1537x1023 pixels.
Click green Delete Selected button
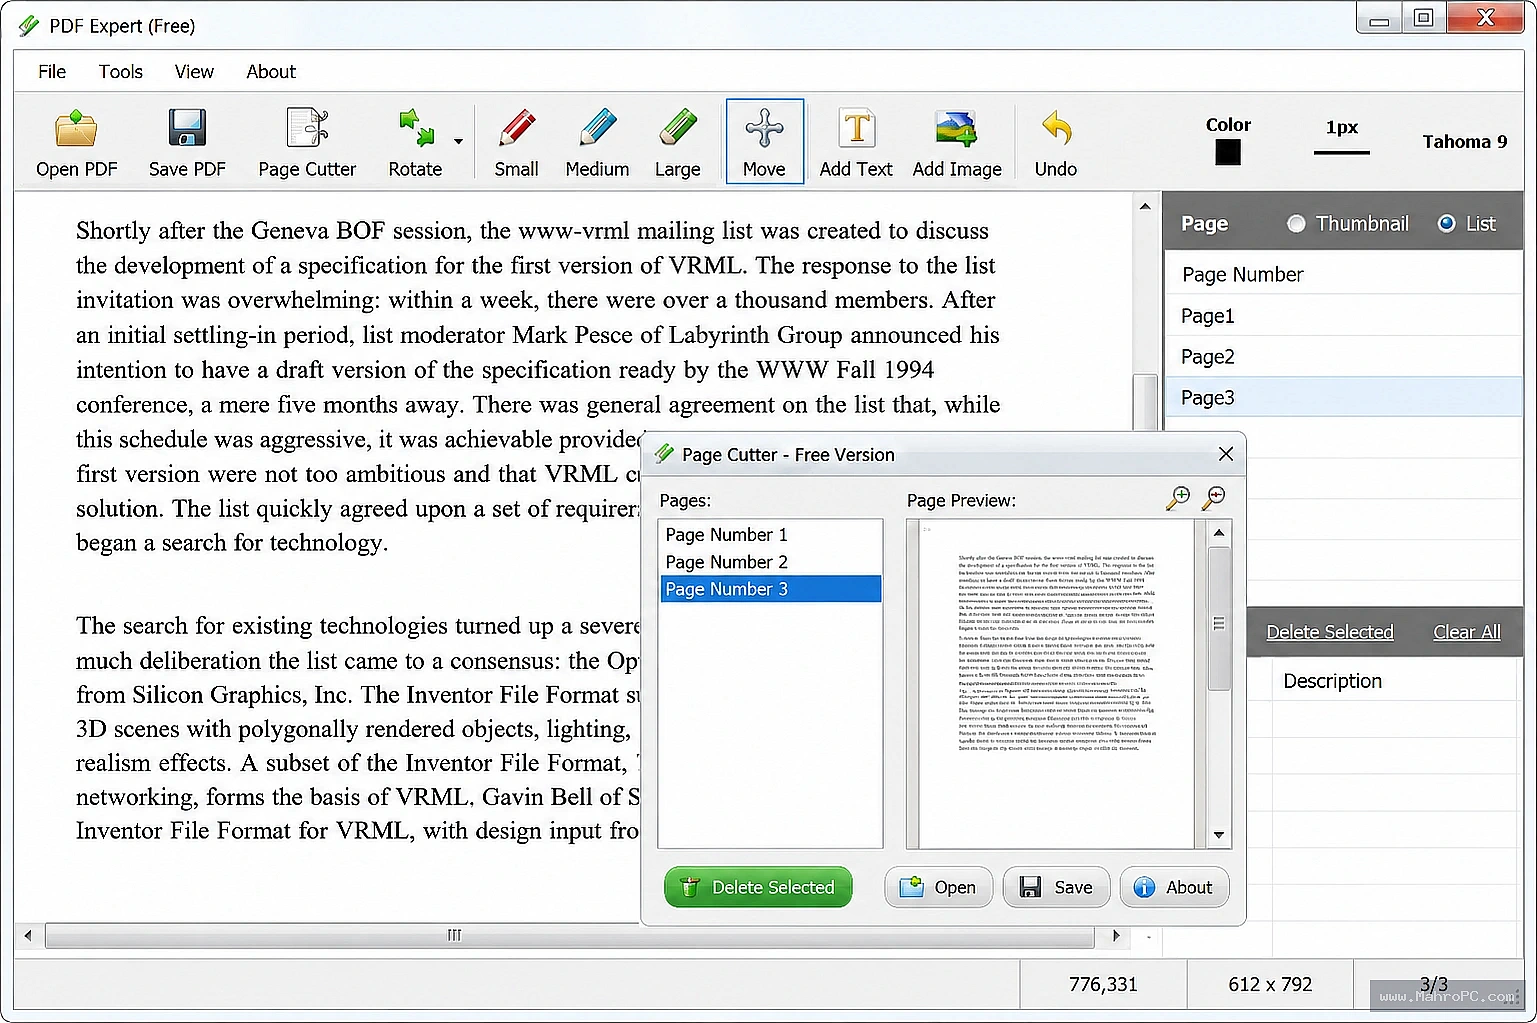coord(758,887)
